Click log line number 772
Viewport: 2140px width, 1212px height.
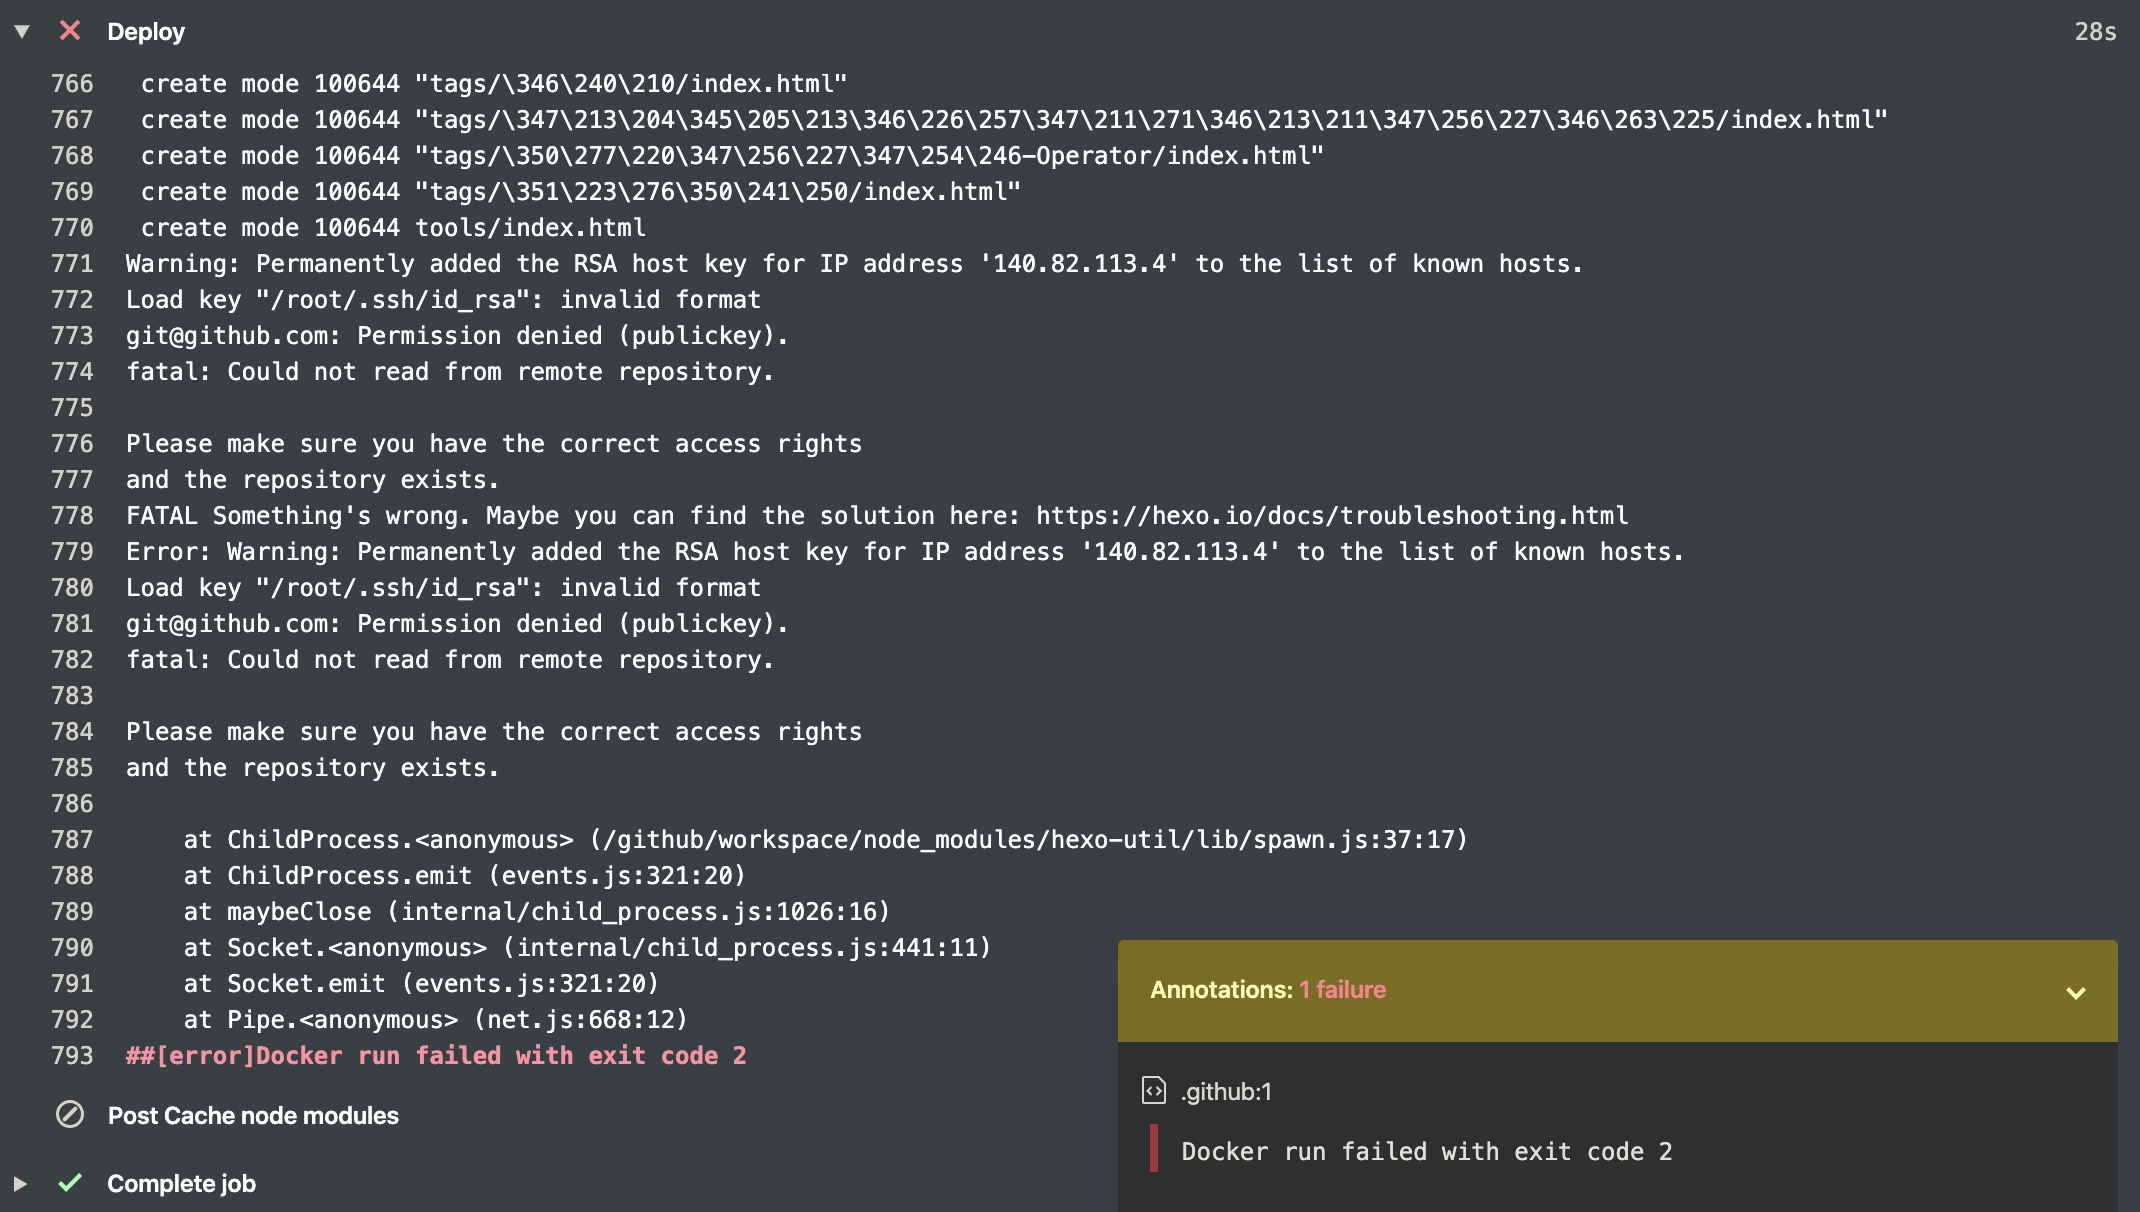pyautogui.click(x=72, y=300)
